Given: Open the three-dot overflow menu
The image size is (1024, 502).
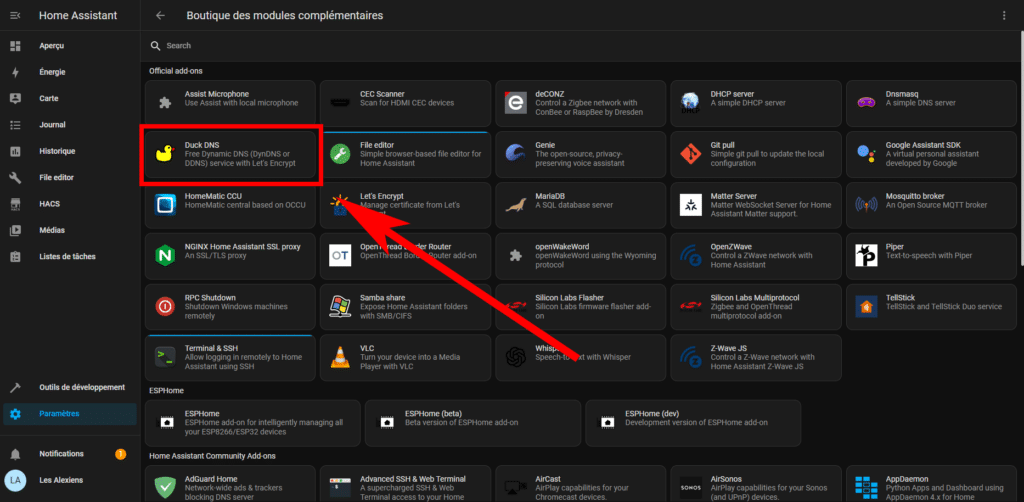Looking at the screenshot, I should tap(1004, 15).
